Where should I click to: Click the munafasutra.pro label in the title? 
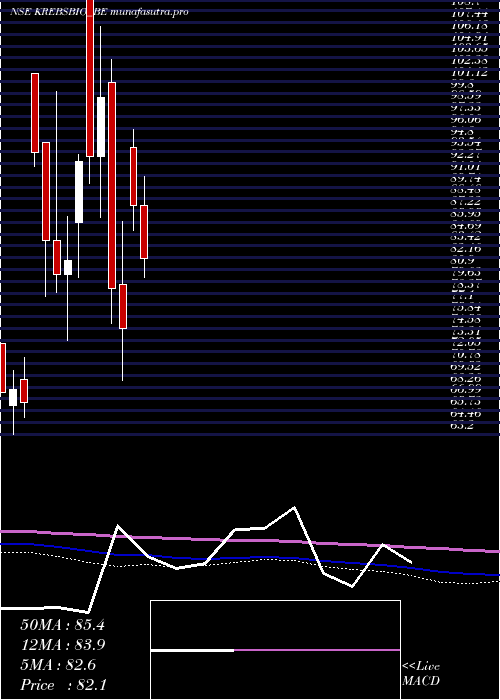tap(149, 12)
